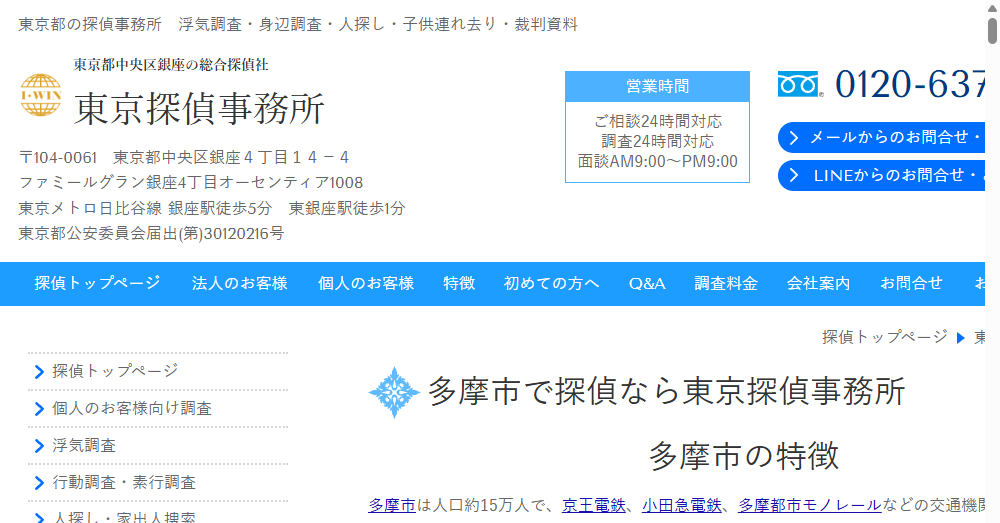This screenshot has width=1000, height=523.
Task: Follow the 多摩都市モノレール hyperlink
Action: pyautogui.click(x=809, y=505)
